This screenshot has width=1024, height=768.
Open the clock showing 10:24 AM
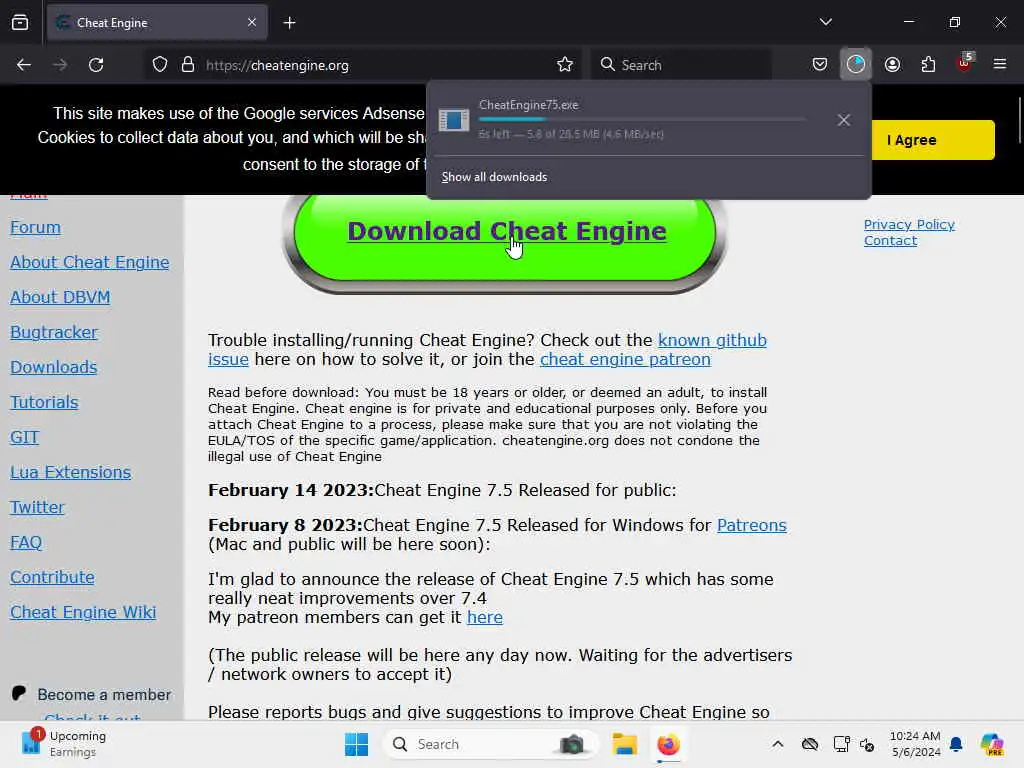tap(915, 744)
